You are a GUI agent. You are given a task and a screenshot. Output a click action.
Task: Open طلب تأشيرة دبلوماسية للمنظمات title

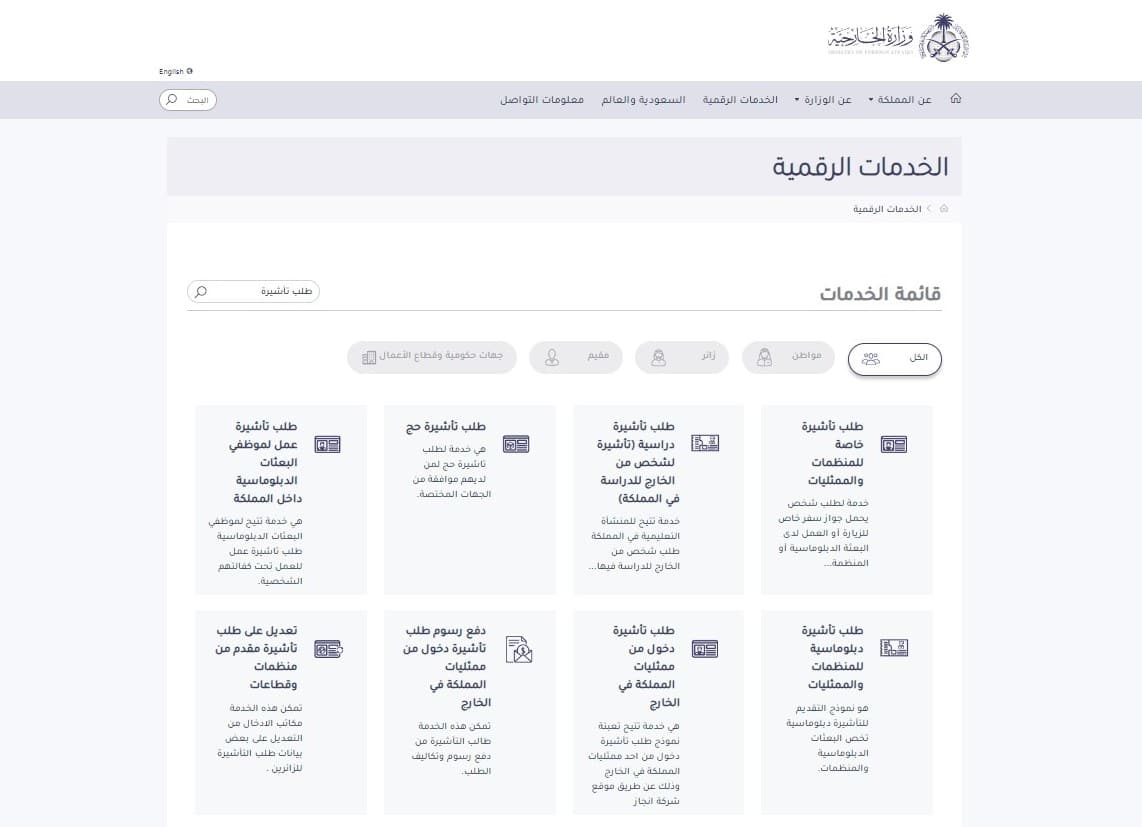[x=832, y=657]
